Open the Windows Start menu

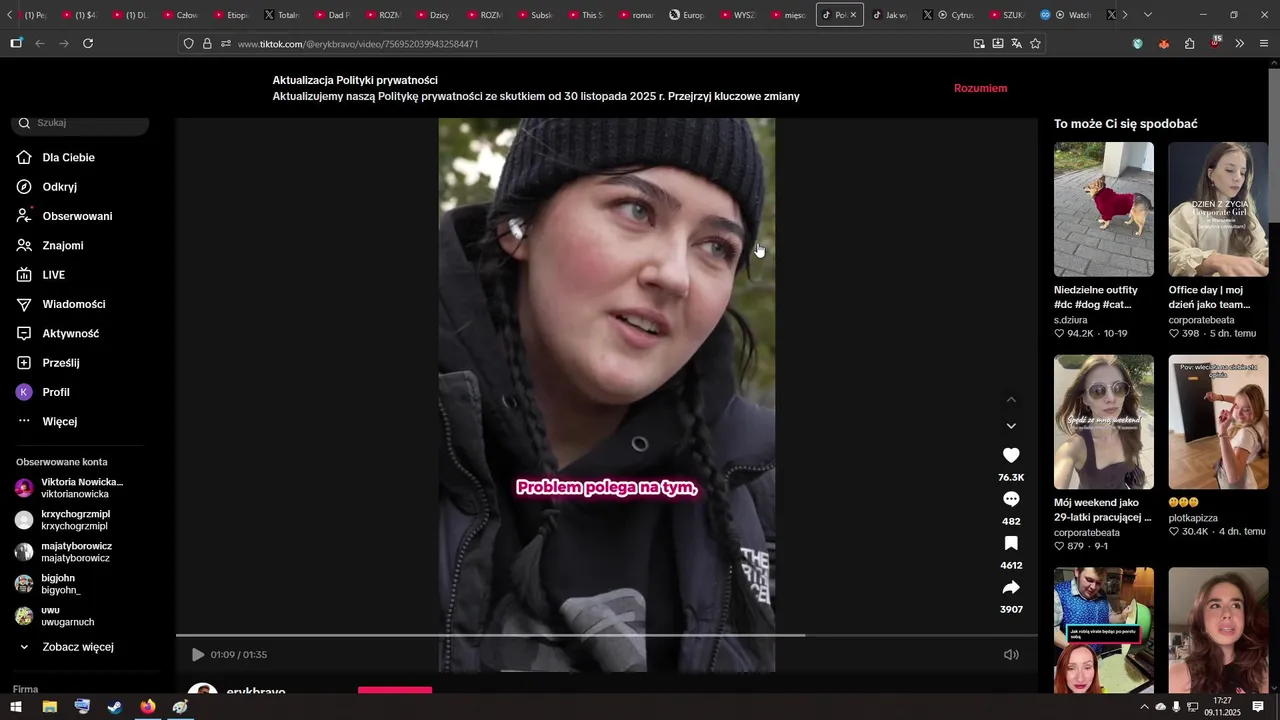click(16, 707)
